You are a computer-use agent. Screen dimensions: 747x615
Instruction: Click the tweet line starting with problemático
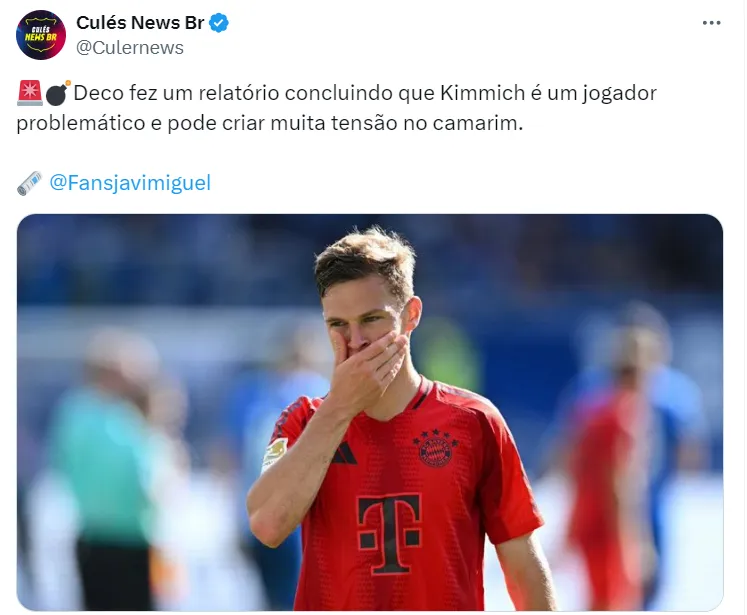click(x=270, y=123)
